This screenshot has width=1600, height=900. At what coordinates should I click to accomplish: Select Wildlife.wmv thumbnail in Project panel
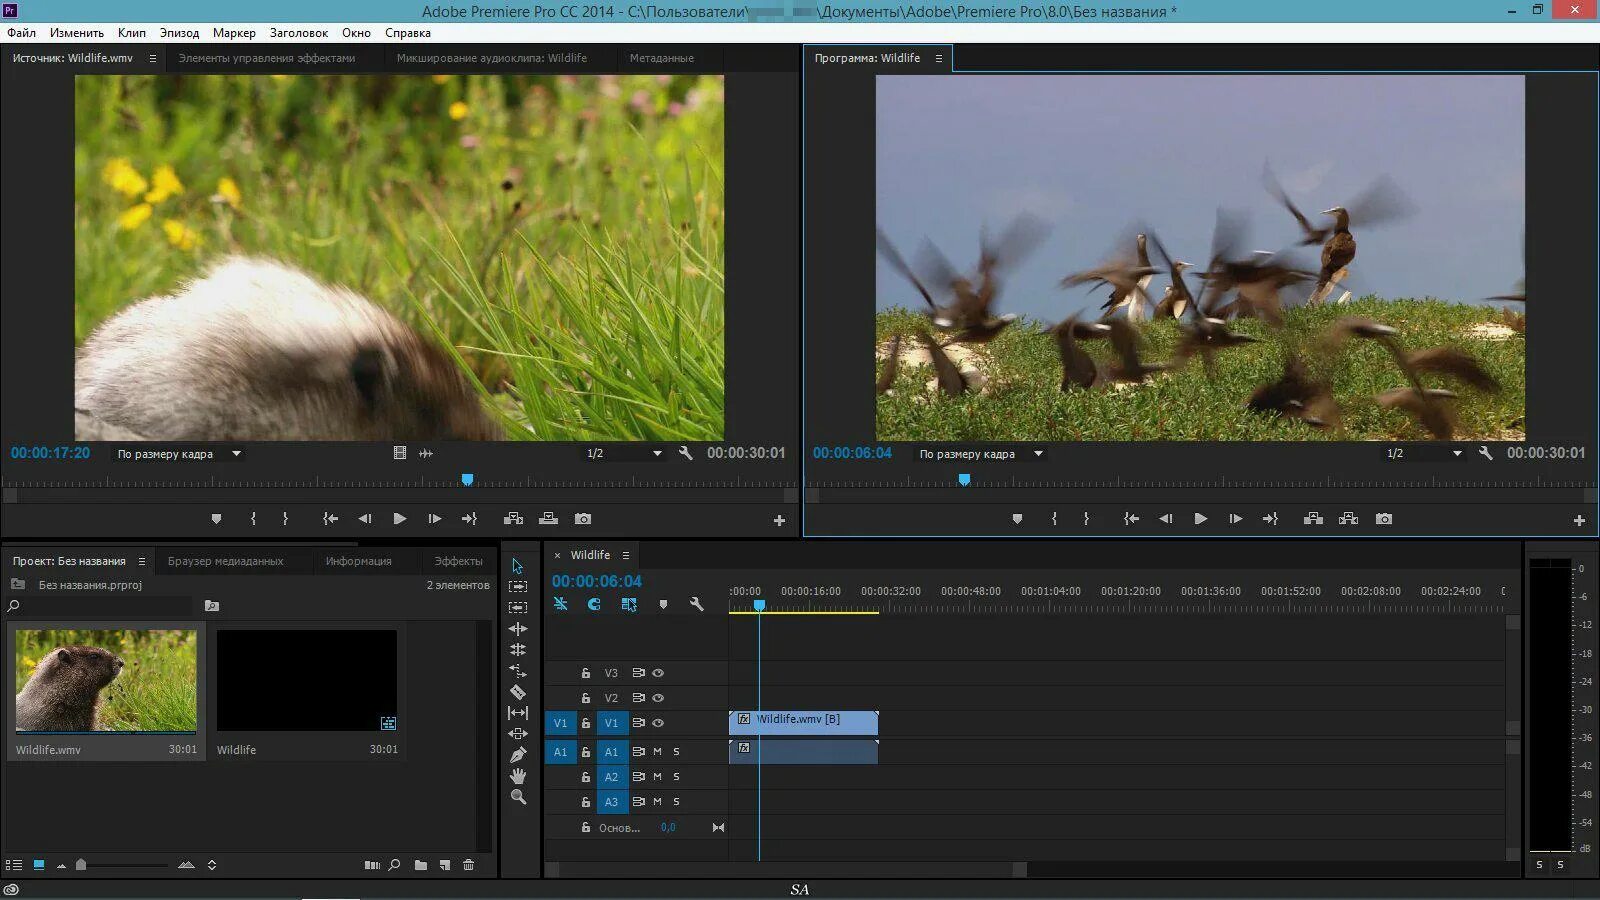click(106, 680)
